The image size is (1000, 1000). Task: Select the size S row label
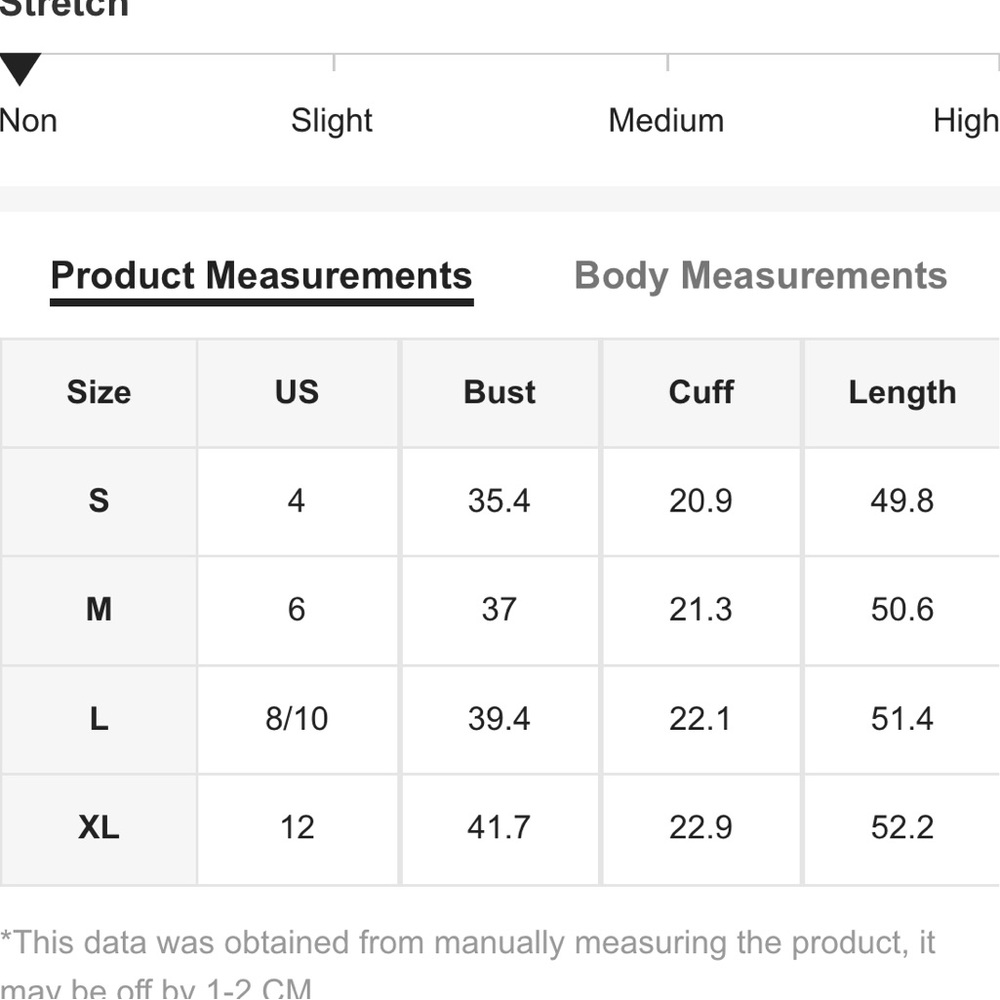[x=99, y=500]
